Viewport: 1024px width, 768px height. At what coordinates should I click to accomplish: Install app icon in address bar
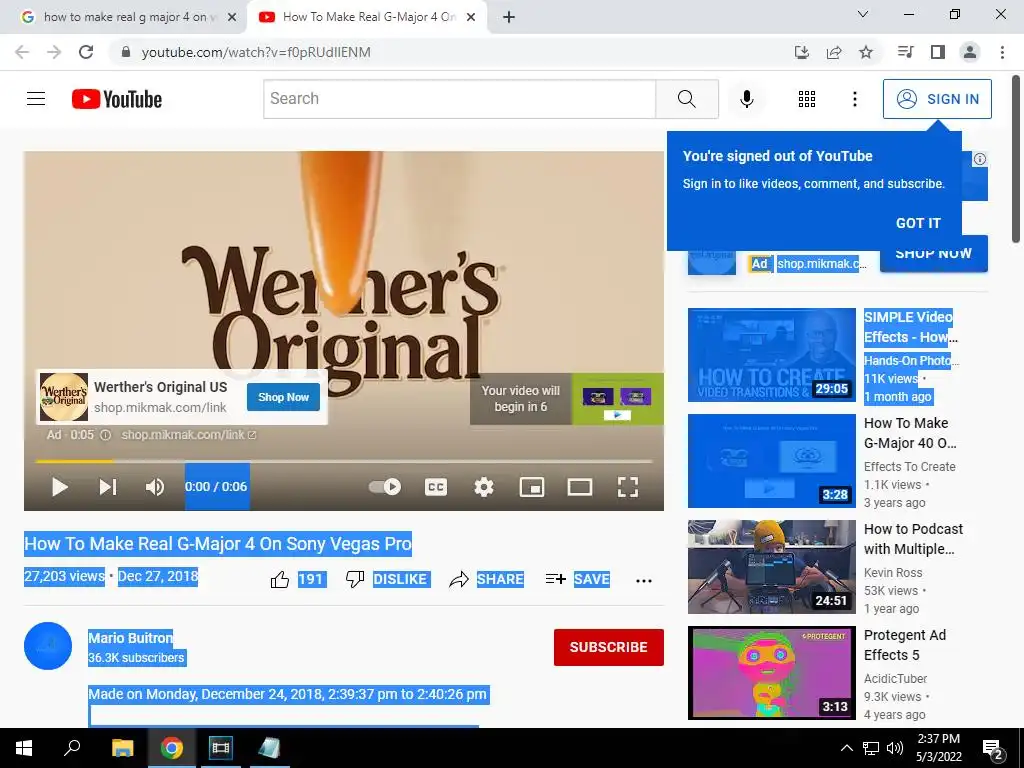pos(801,52)
